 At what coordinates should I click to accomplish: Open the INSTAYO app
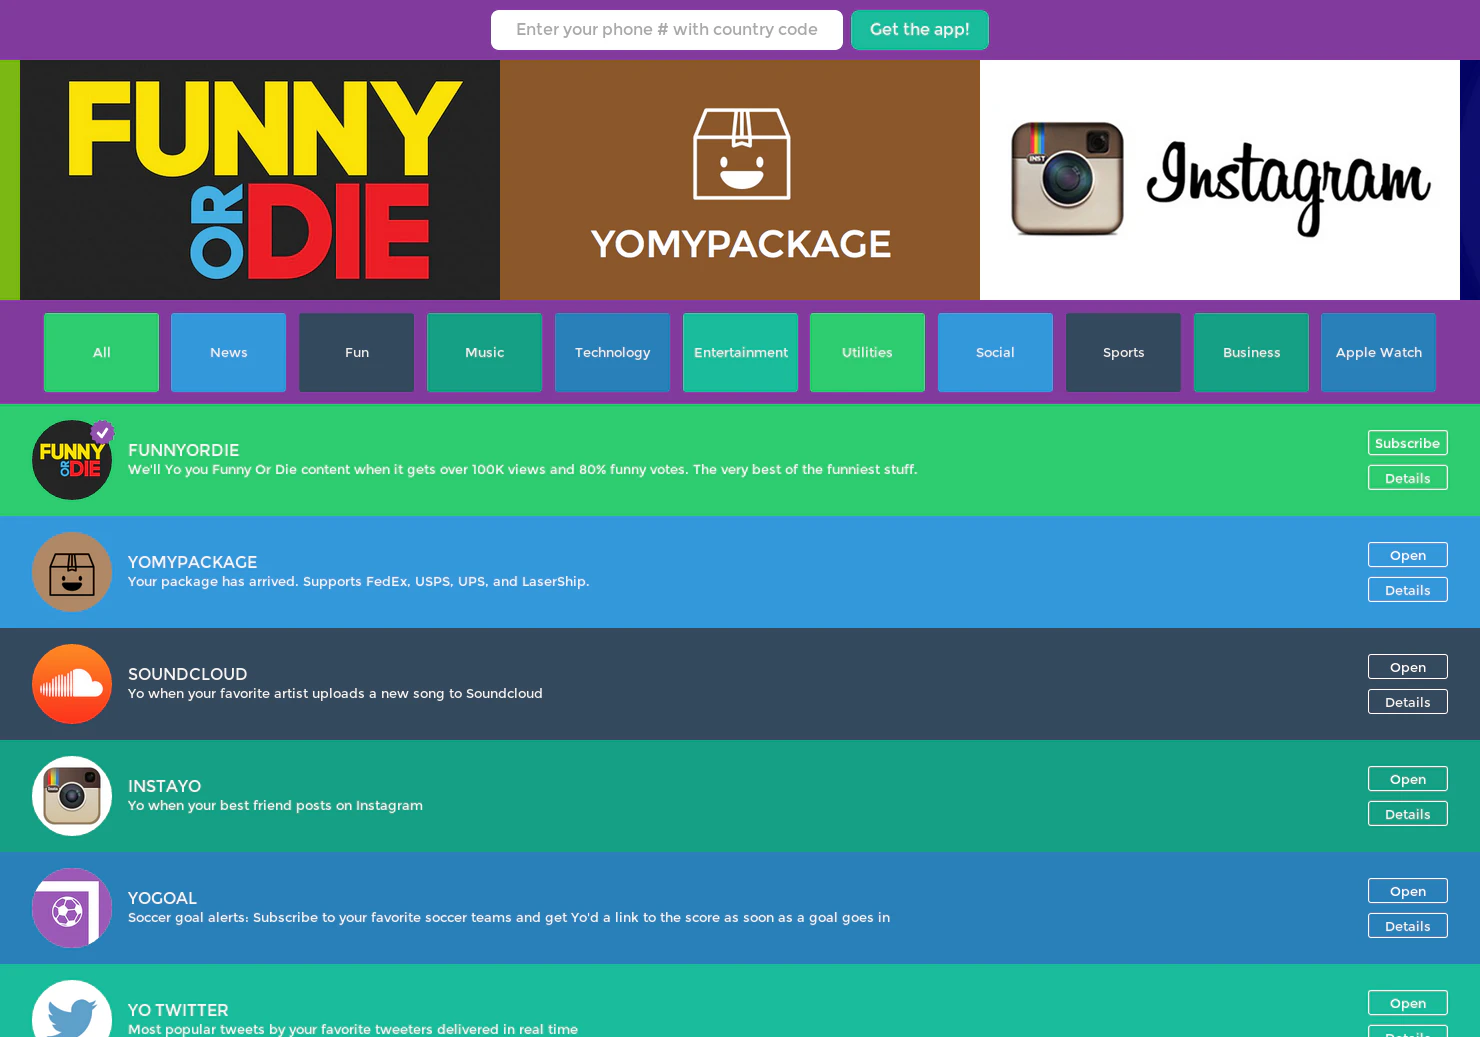click(1408, 779)
